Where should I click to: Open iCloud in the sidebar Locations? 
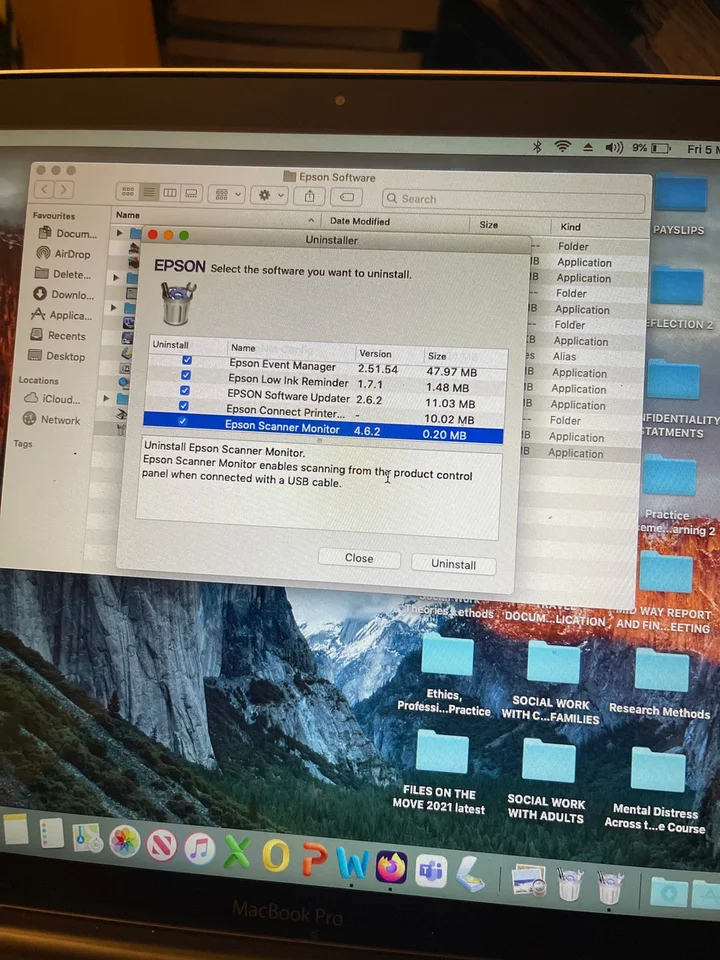coord(52,399)
